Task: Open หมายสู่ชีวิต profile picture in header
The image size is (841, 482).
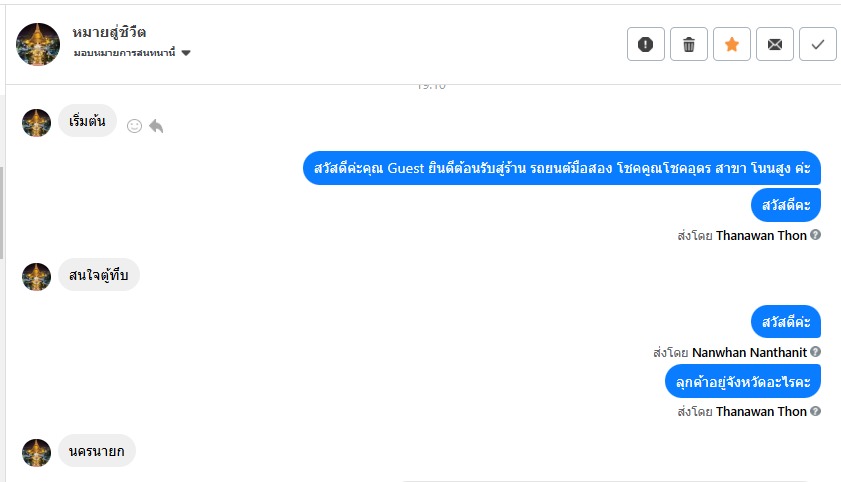Action: coord(38,44)
